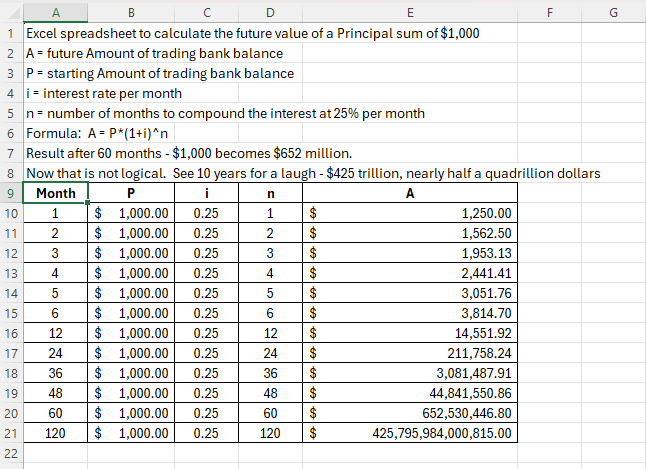Select the 'i' table header cell
The image size is (646, 469).
tap(206, 193)
